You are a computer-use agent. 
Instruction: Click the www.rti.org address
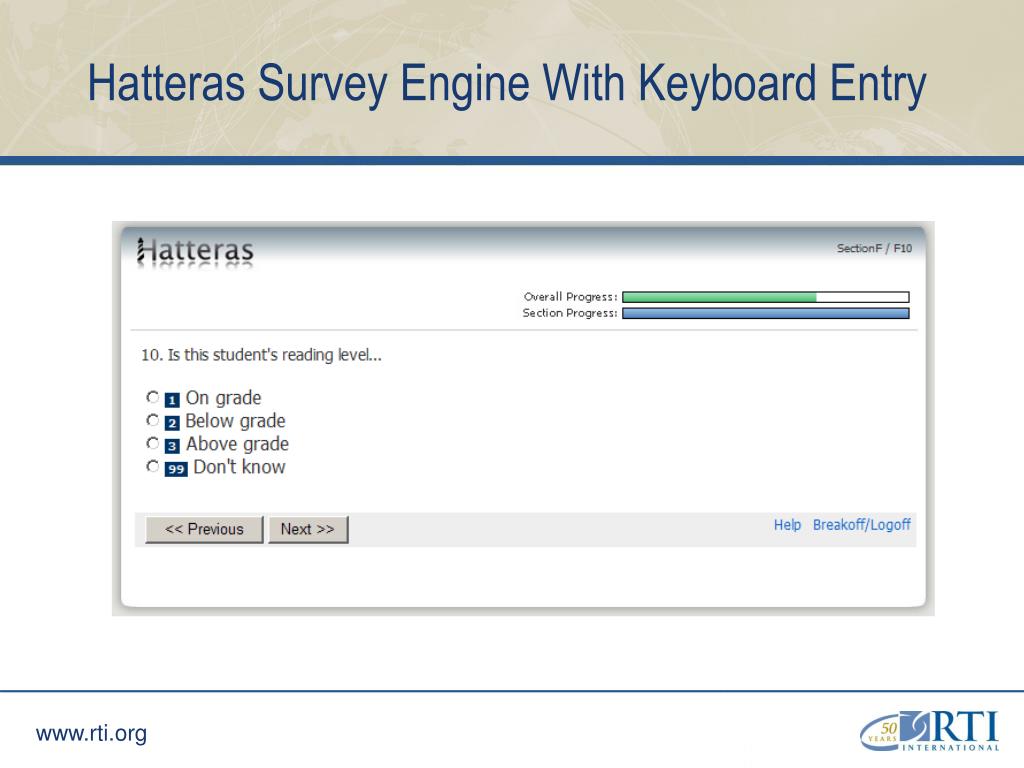(91, 733)
